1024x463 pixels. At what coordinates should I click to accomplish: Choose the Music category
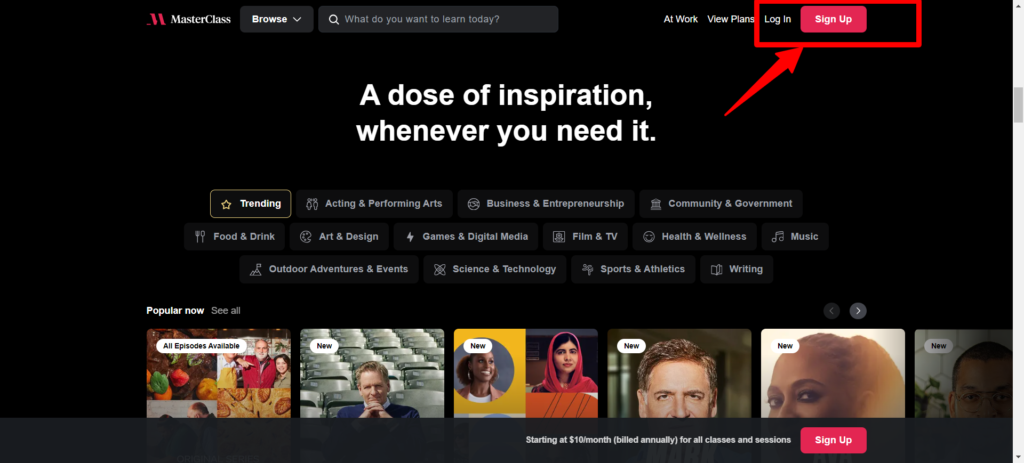coord(795,236)
